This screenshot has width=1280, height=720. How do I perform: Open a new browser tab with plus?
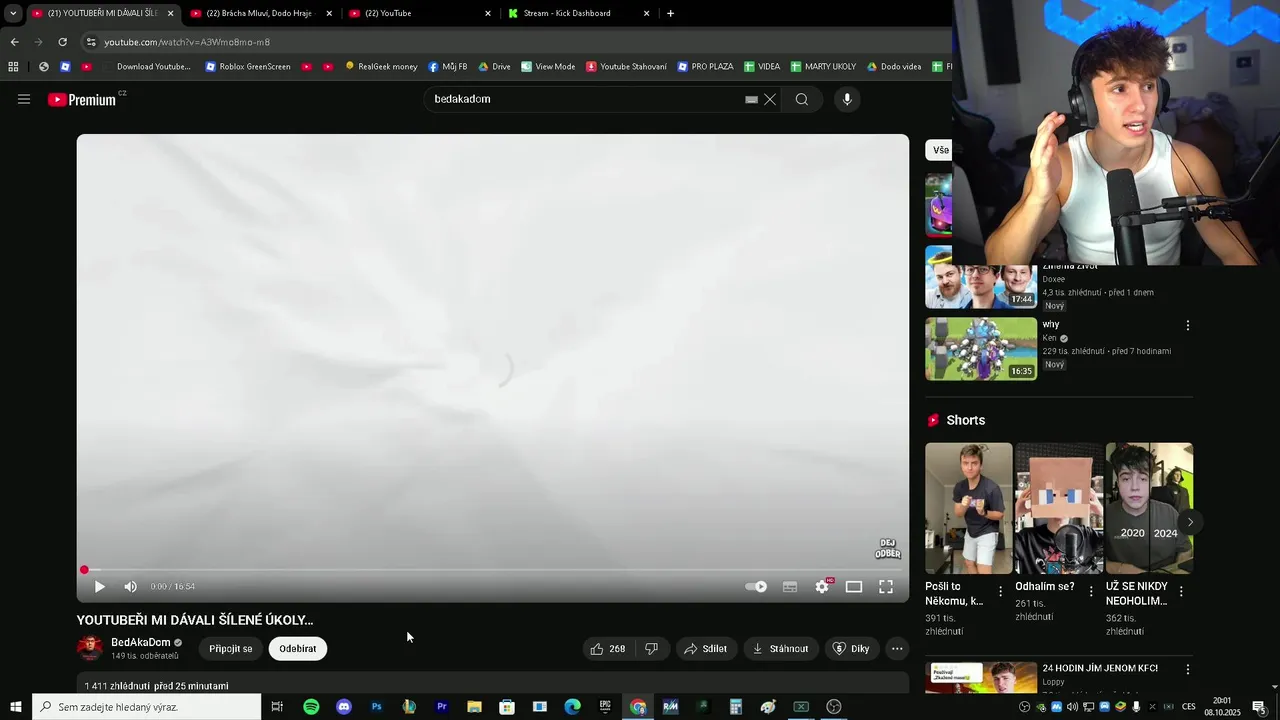click(x=670, y=13)
